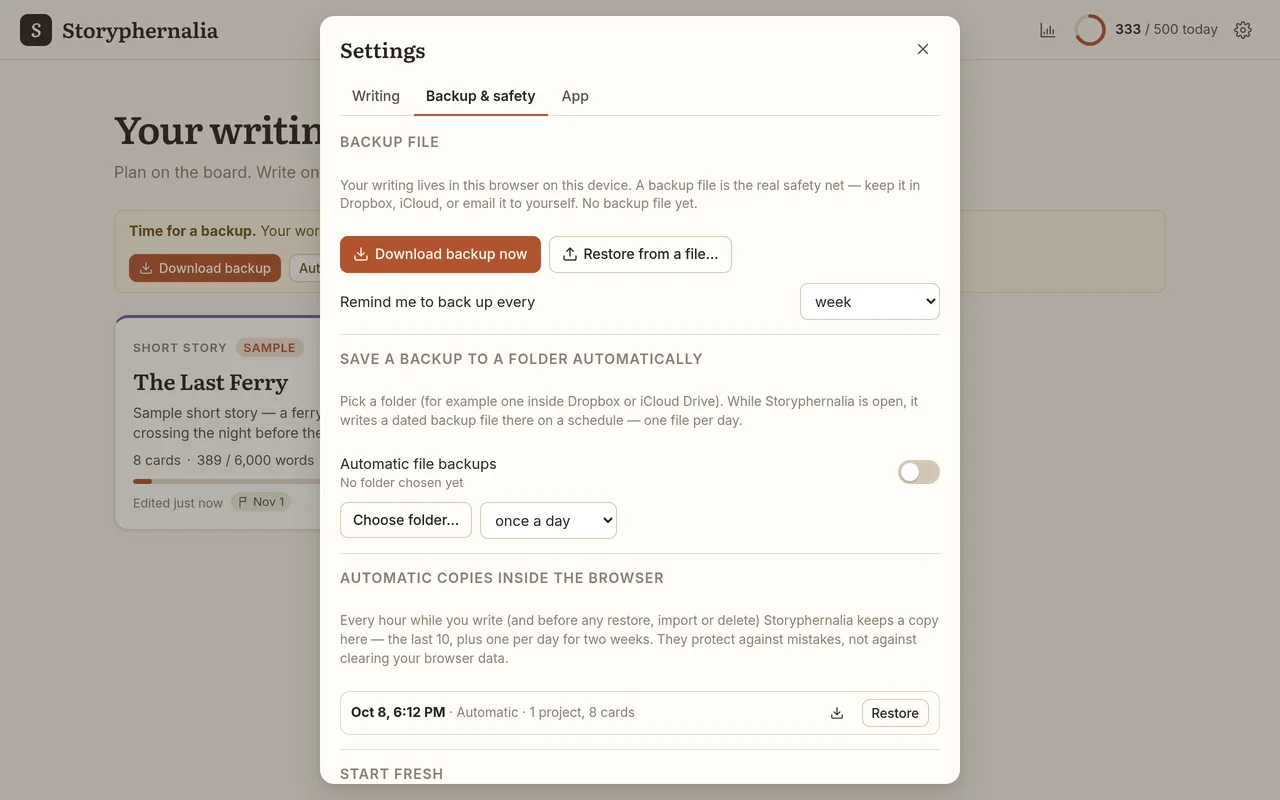
Task: Click the SAMPLE badge on the card
Action: click(x=270, y=348)
